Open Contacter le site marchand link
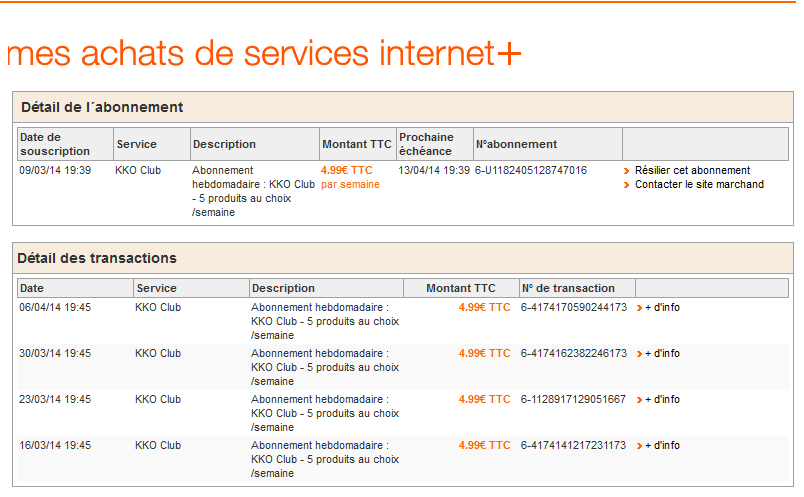Viewport: 804px width, 497px height. point(699,184)
